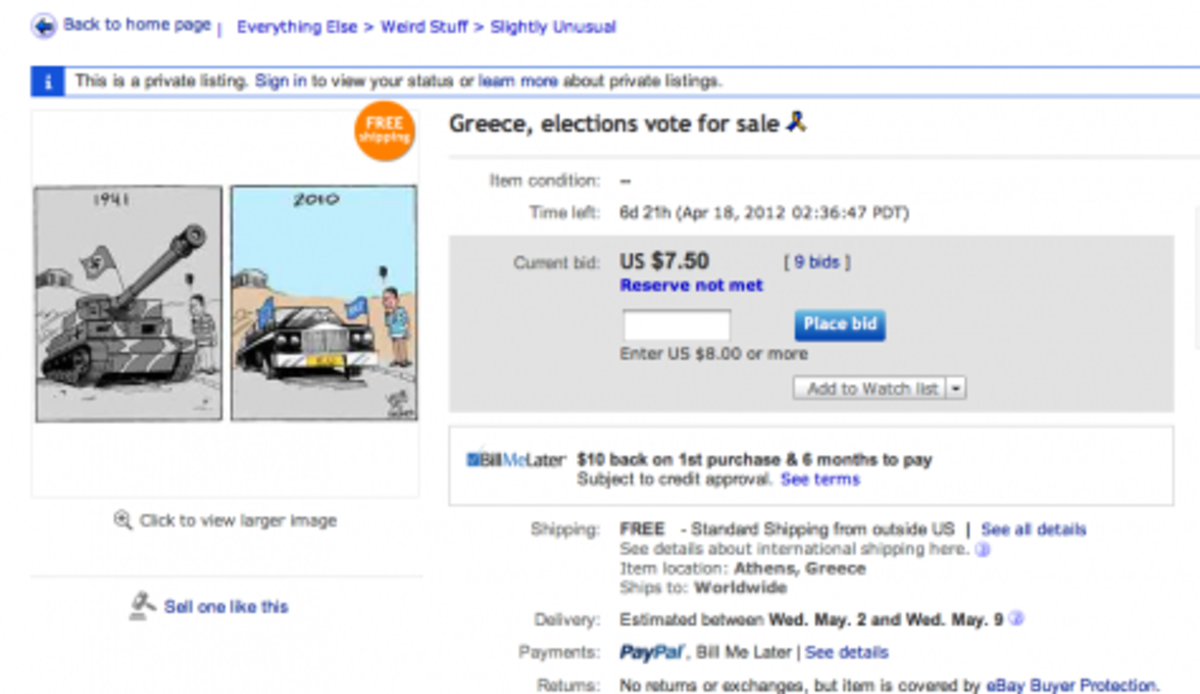The height and width of the screenshot is (694, 1200).
Task: Click the magnifier icon for larger image
Action: 123,520
